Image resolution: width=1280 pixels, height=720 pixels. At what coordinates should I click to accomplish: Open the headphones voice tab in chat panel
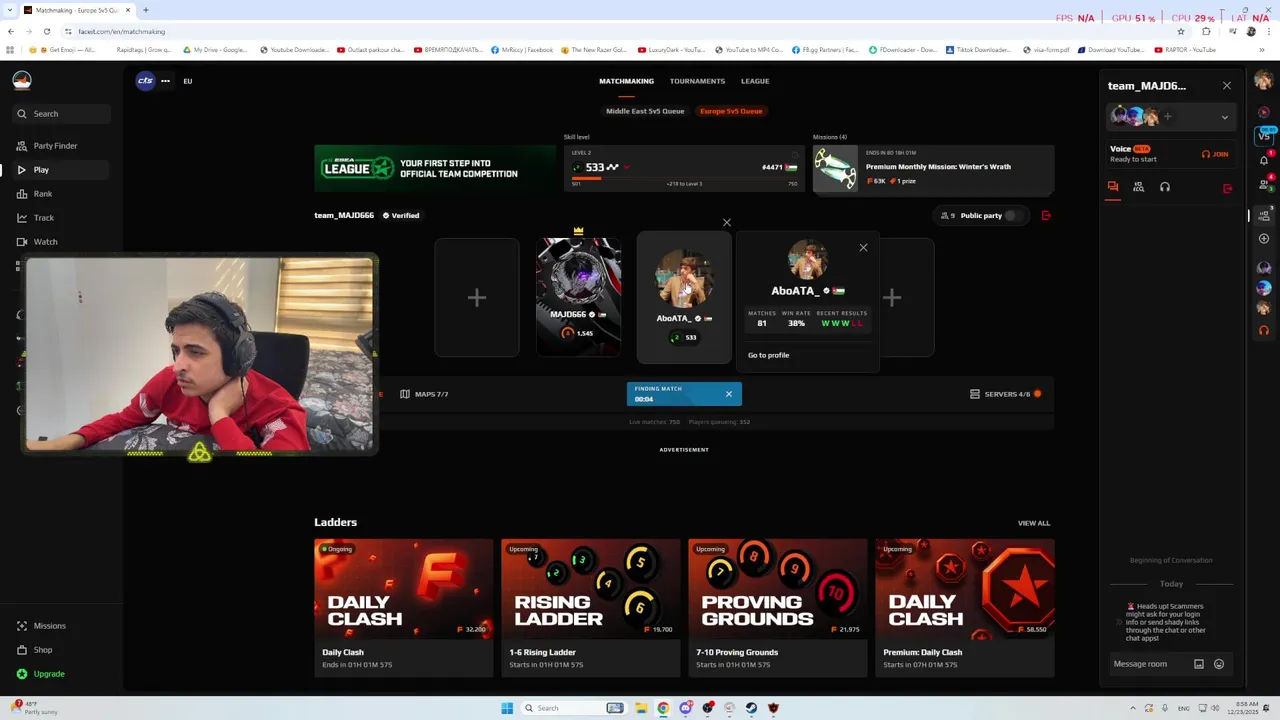tap(1165, 187)
